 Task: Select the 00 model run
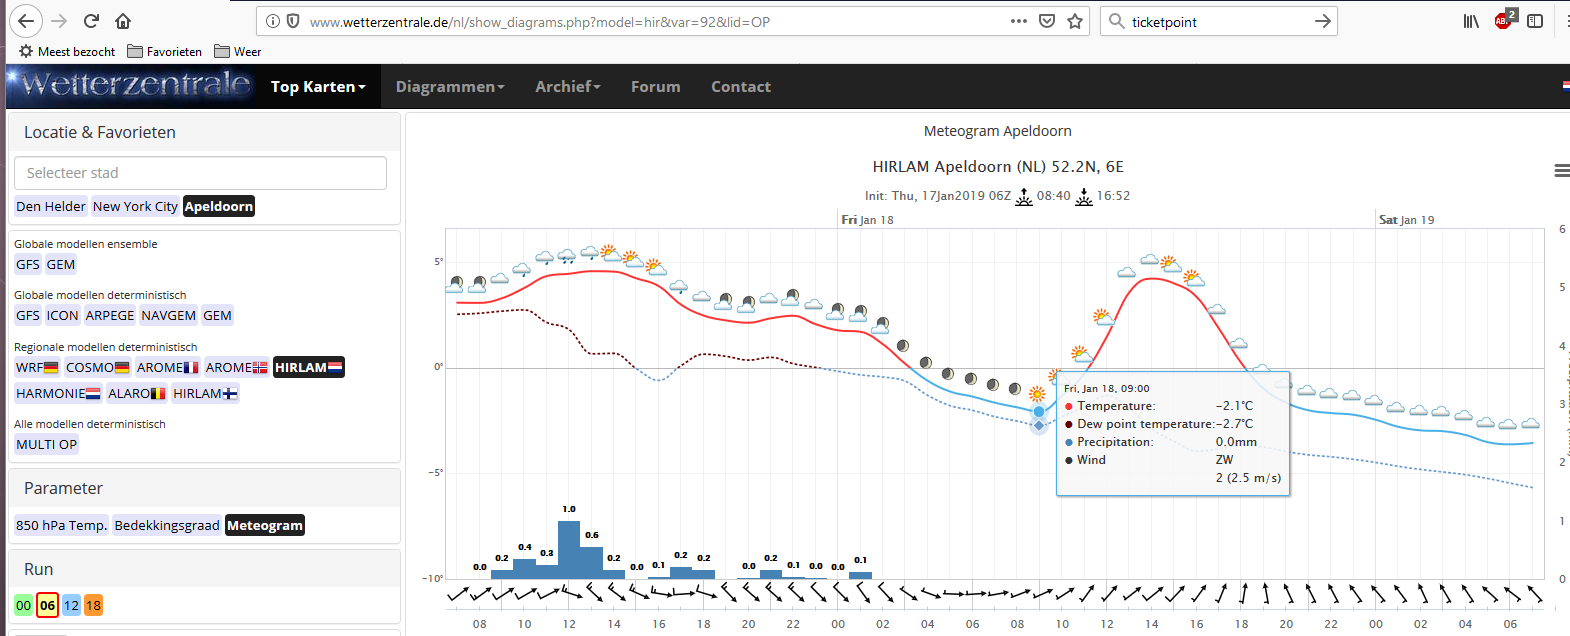tap(23, 605)
